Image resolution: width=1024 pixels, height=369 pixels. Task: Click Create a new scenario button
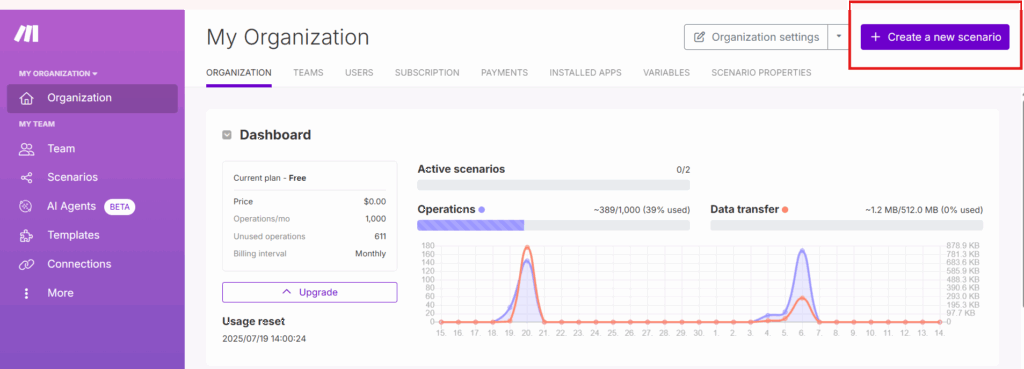click(935, 37)
